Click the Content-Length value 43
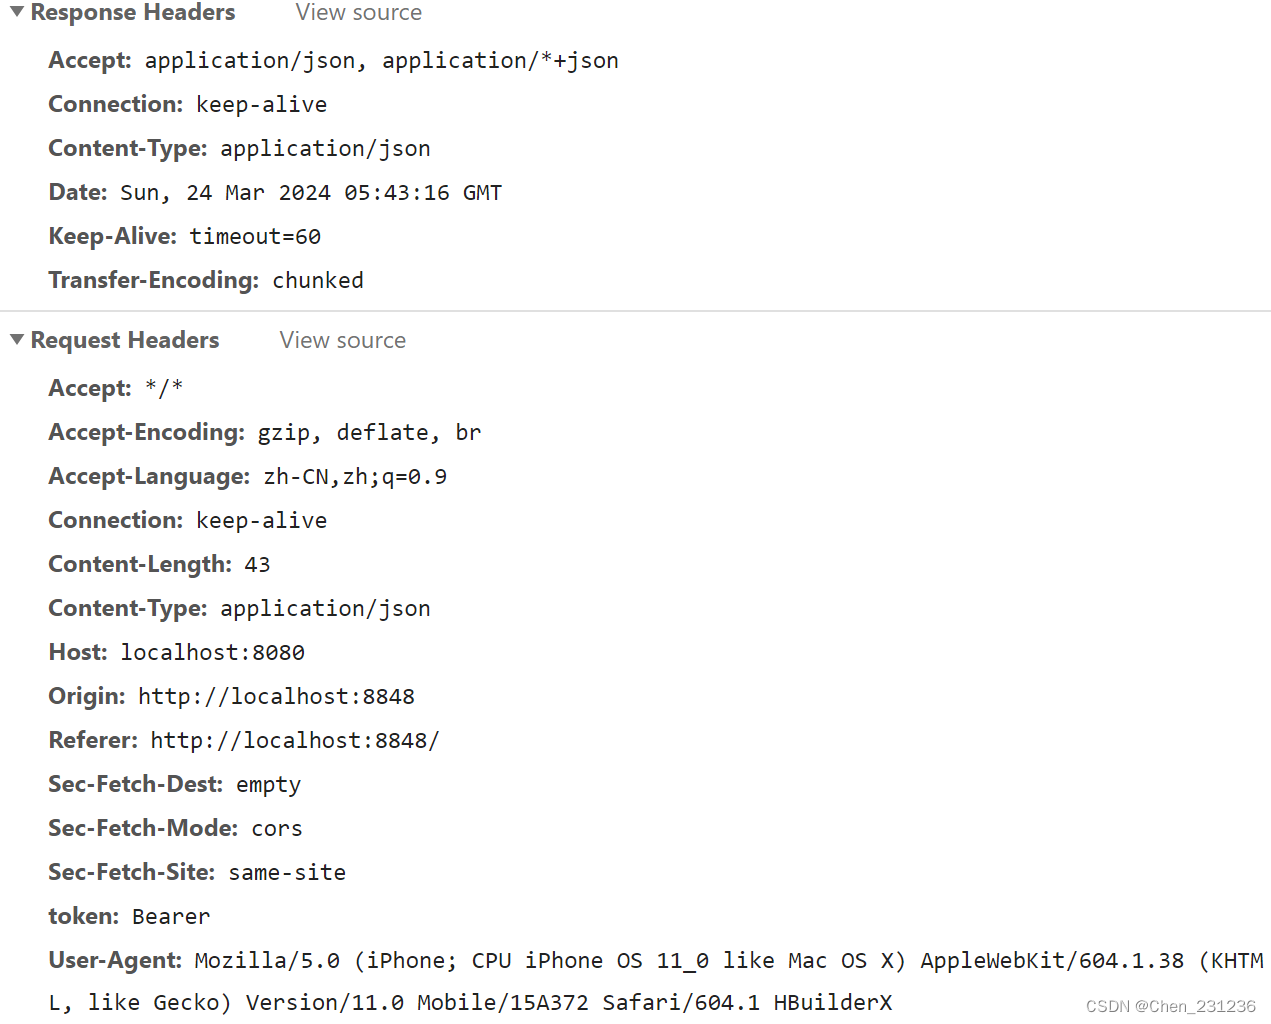Screen dimensions: 1271x1024 point(257,564)
